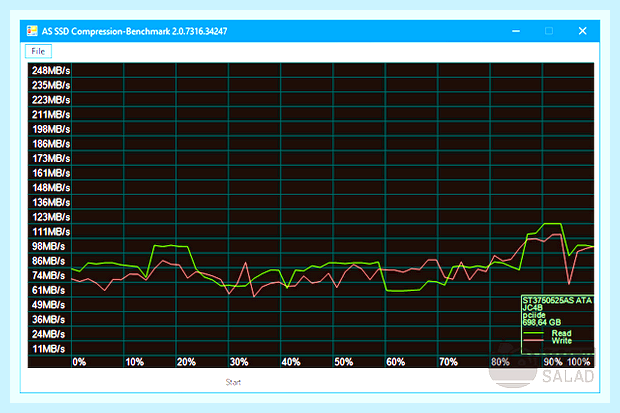Click the 80% compression axis label

[501, 362]
